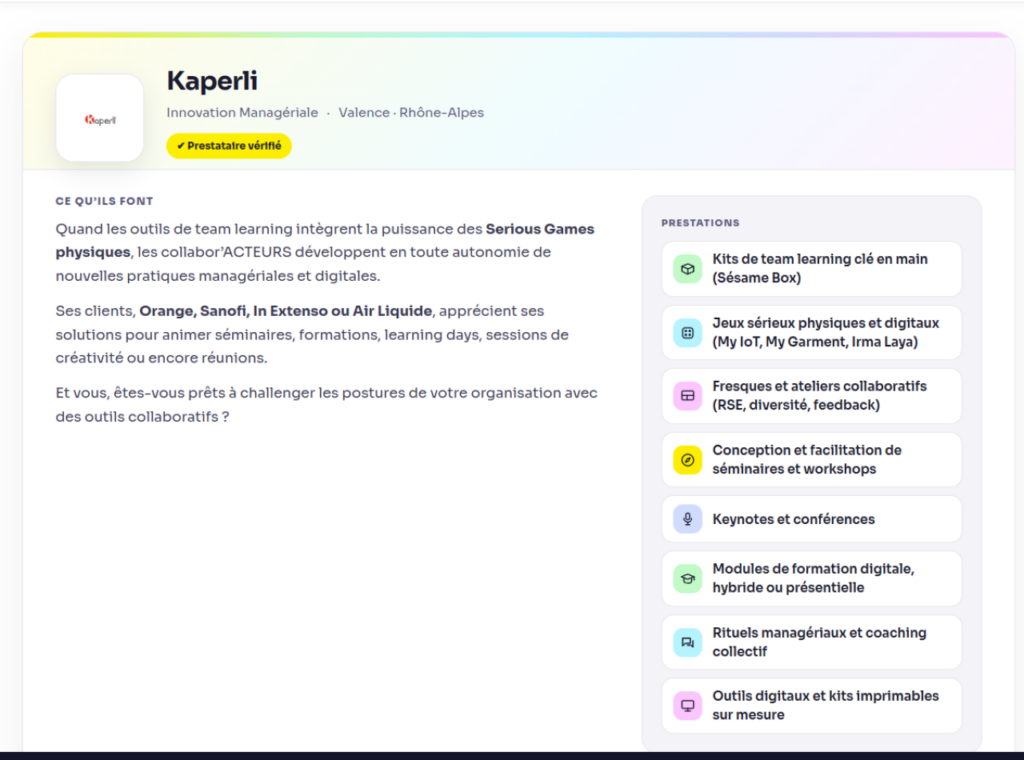The image size is (1024, 760).
Task: Click the monitor icon for Outils digitaux
Action: [687, 705]
